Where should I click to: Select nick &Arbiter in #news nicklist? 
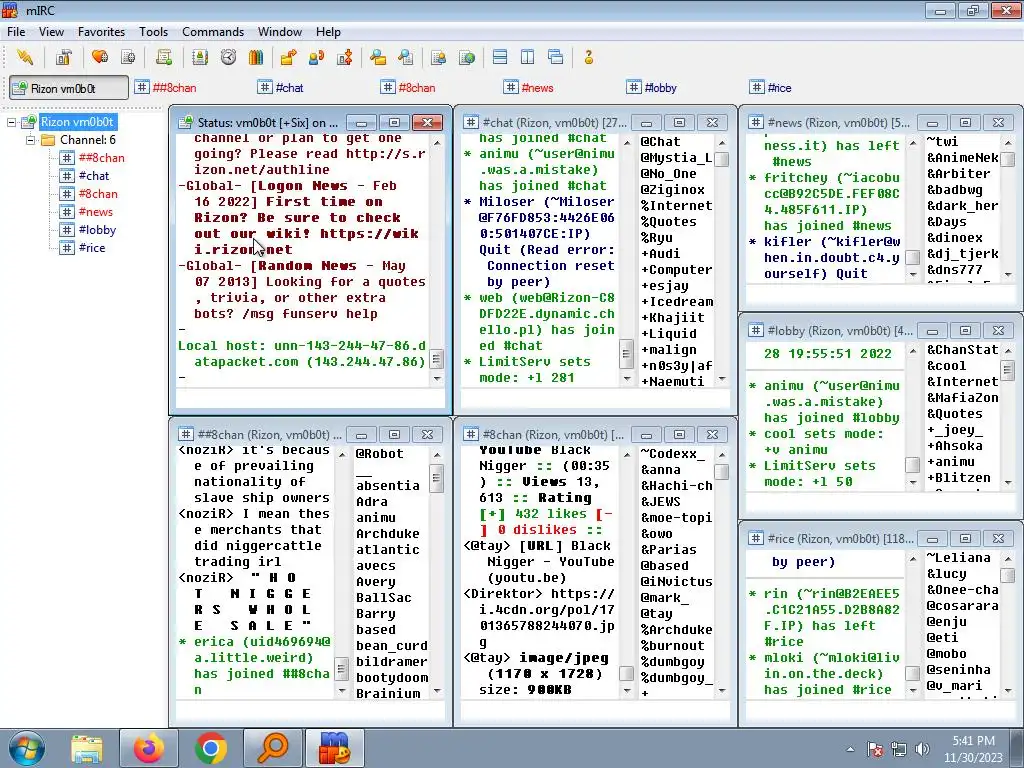(958, 174)
